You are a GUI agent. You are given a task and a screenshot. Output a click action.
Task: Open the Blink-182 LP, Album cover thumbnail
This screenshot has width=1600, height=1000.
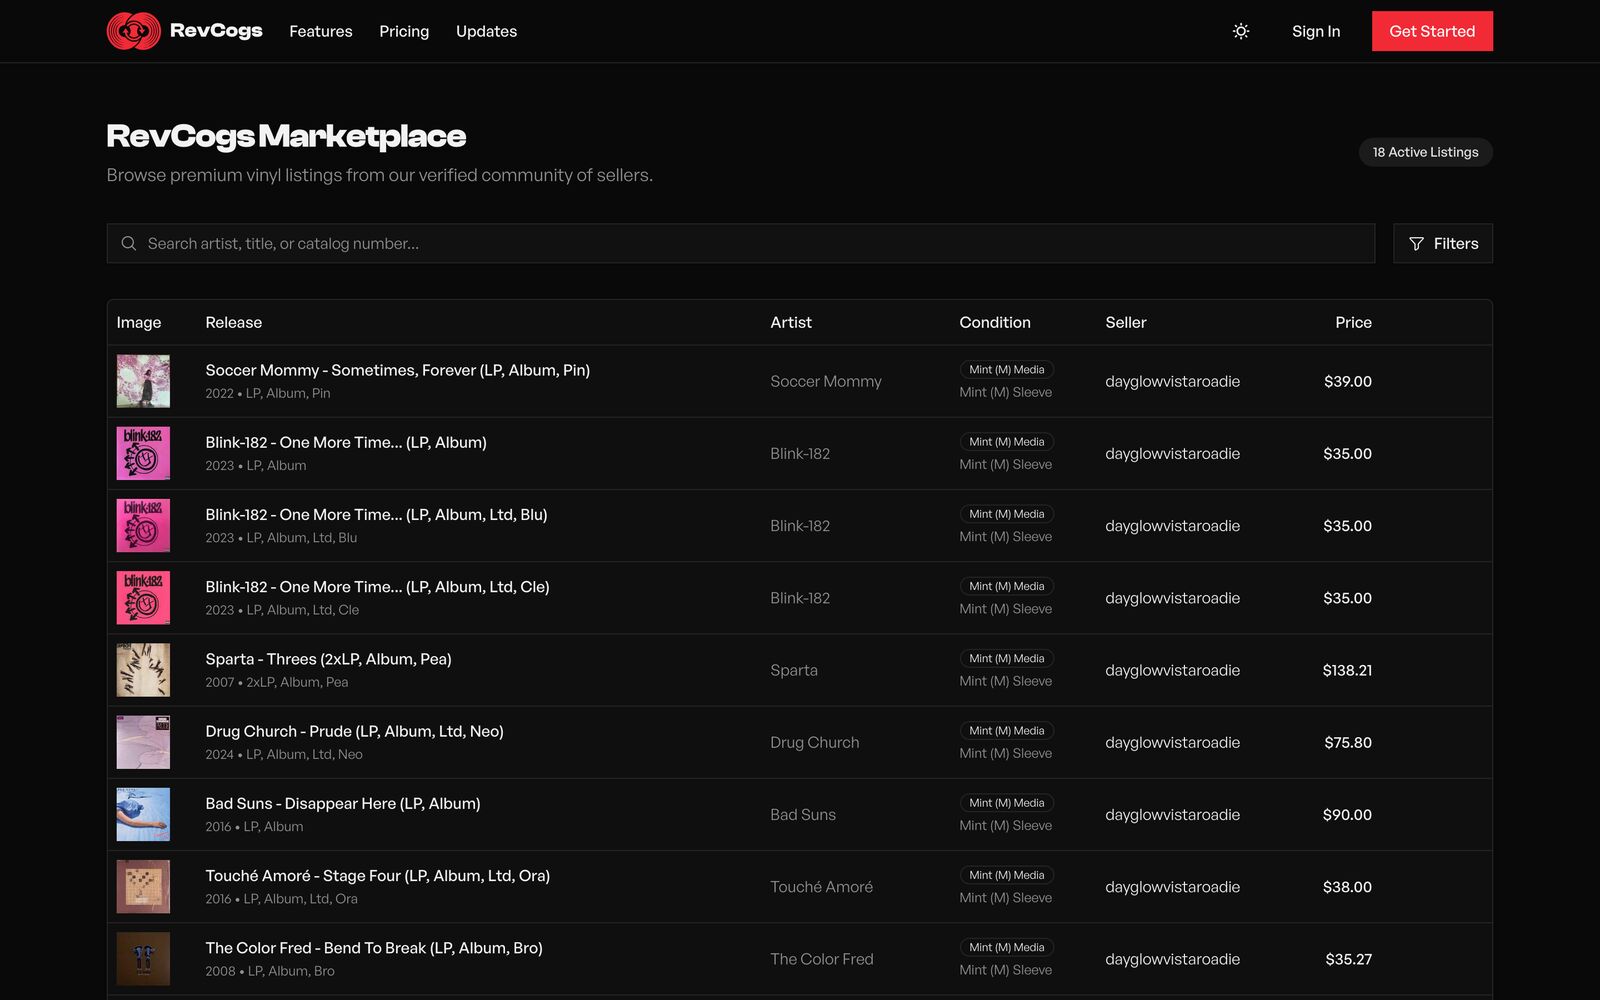point(143,453)
